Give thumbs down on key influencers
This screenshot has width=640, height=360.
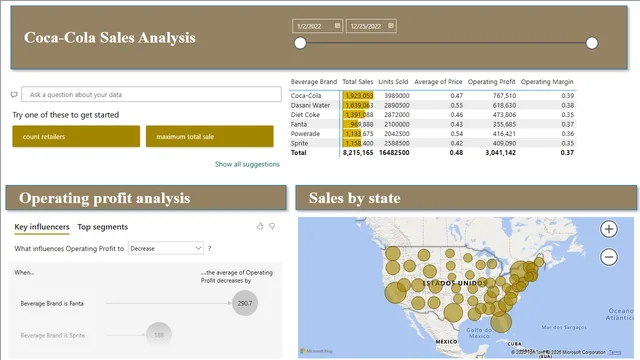point(272,226)
